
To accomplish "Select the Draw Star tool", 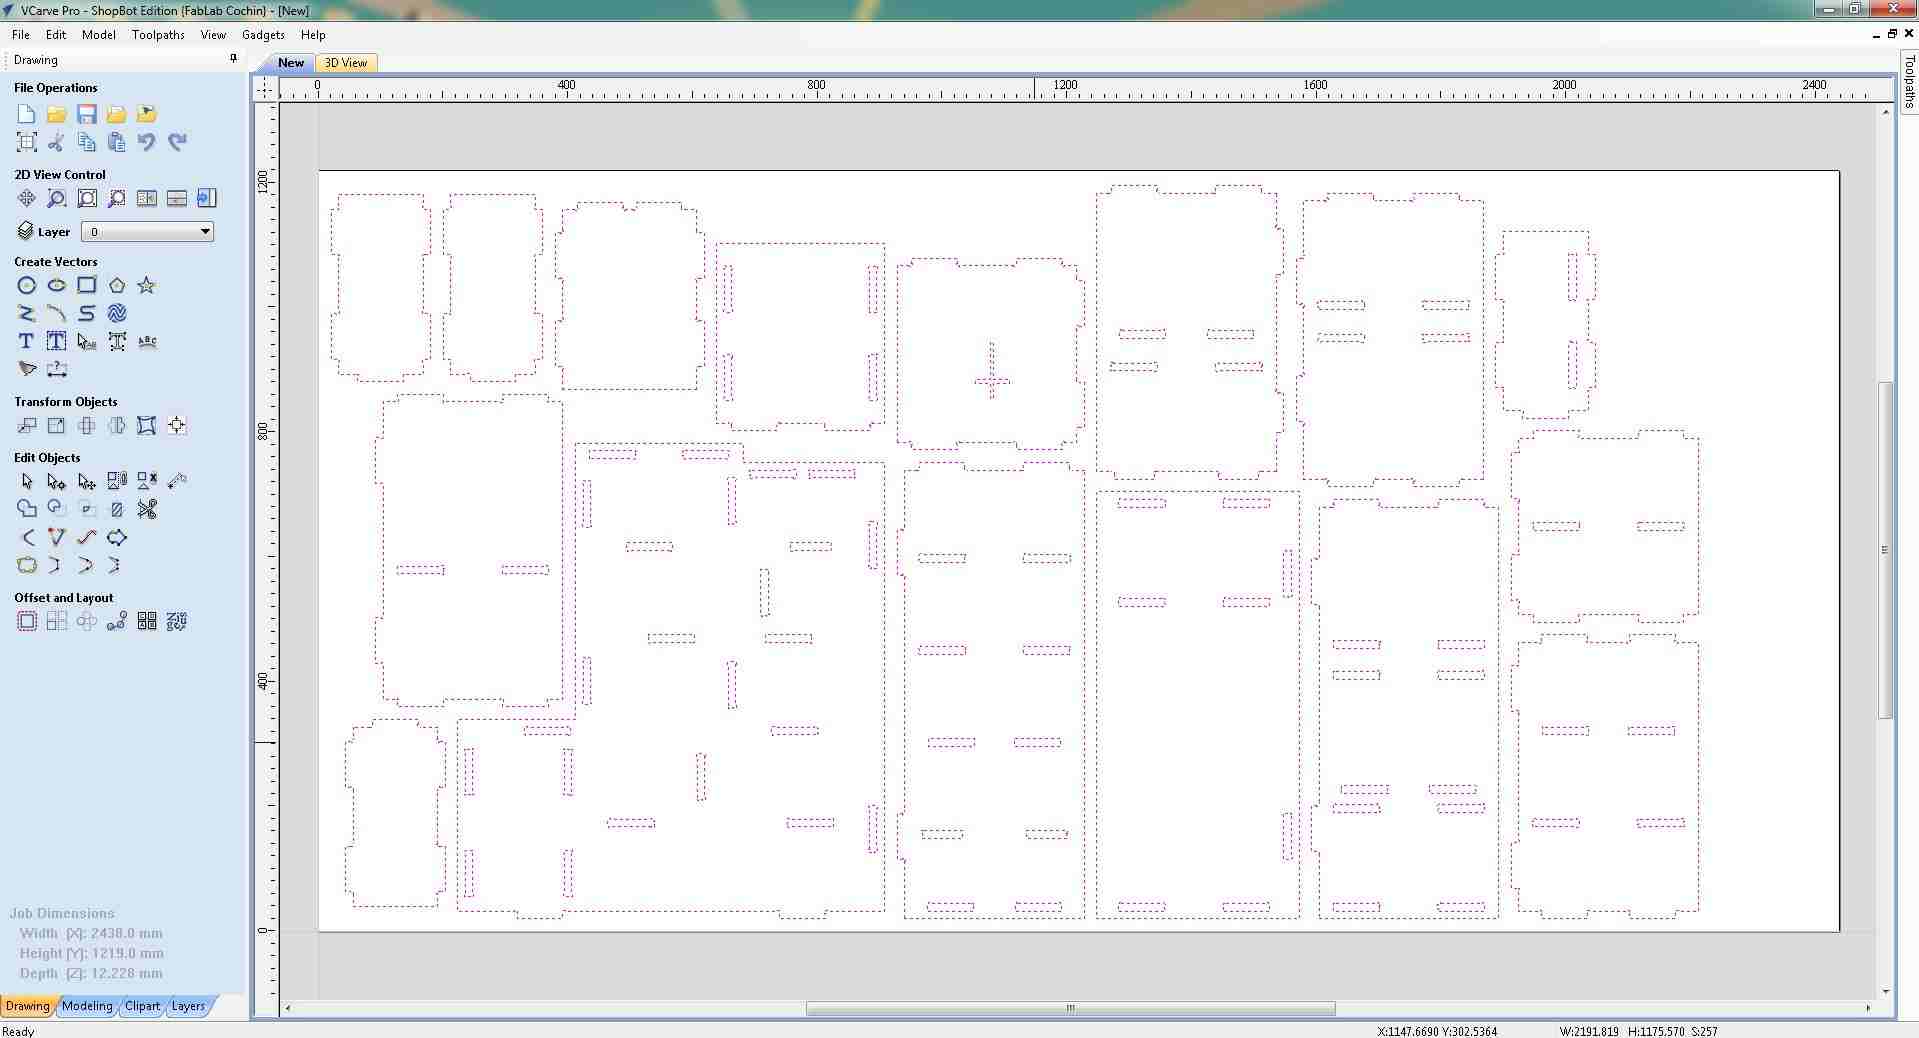I will (146, 286).
